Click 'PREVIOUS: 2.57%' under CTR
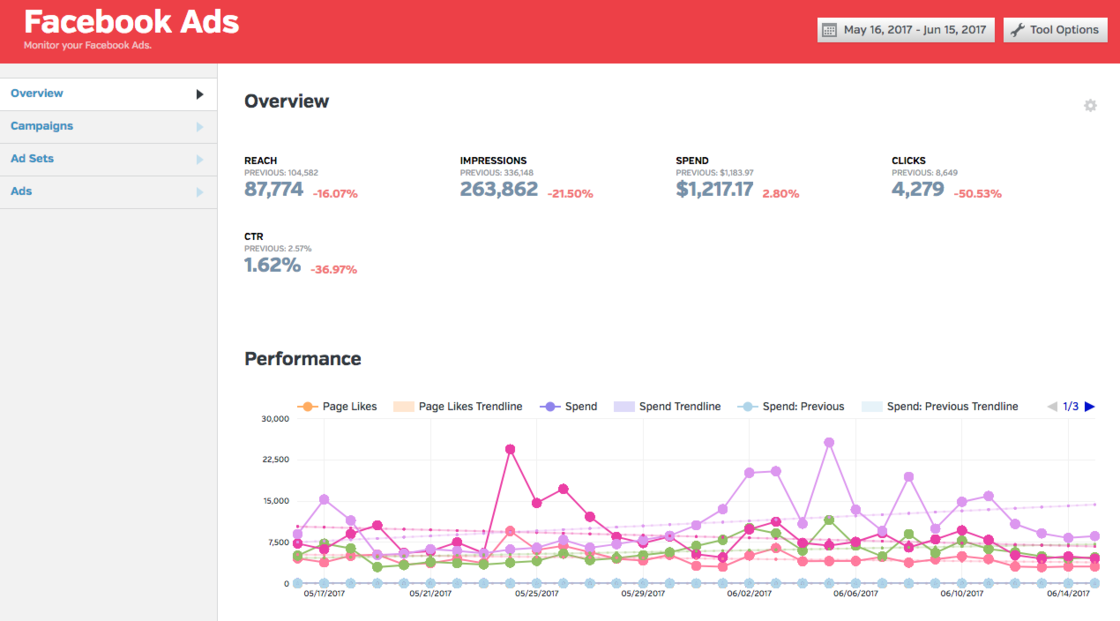The width and height of the screenshot is (1120, 621). coord(278,249)
